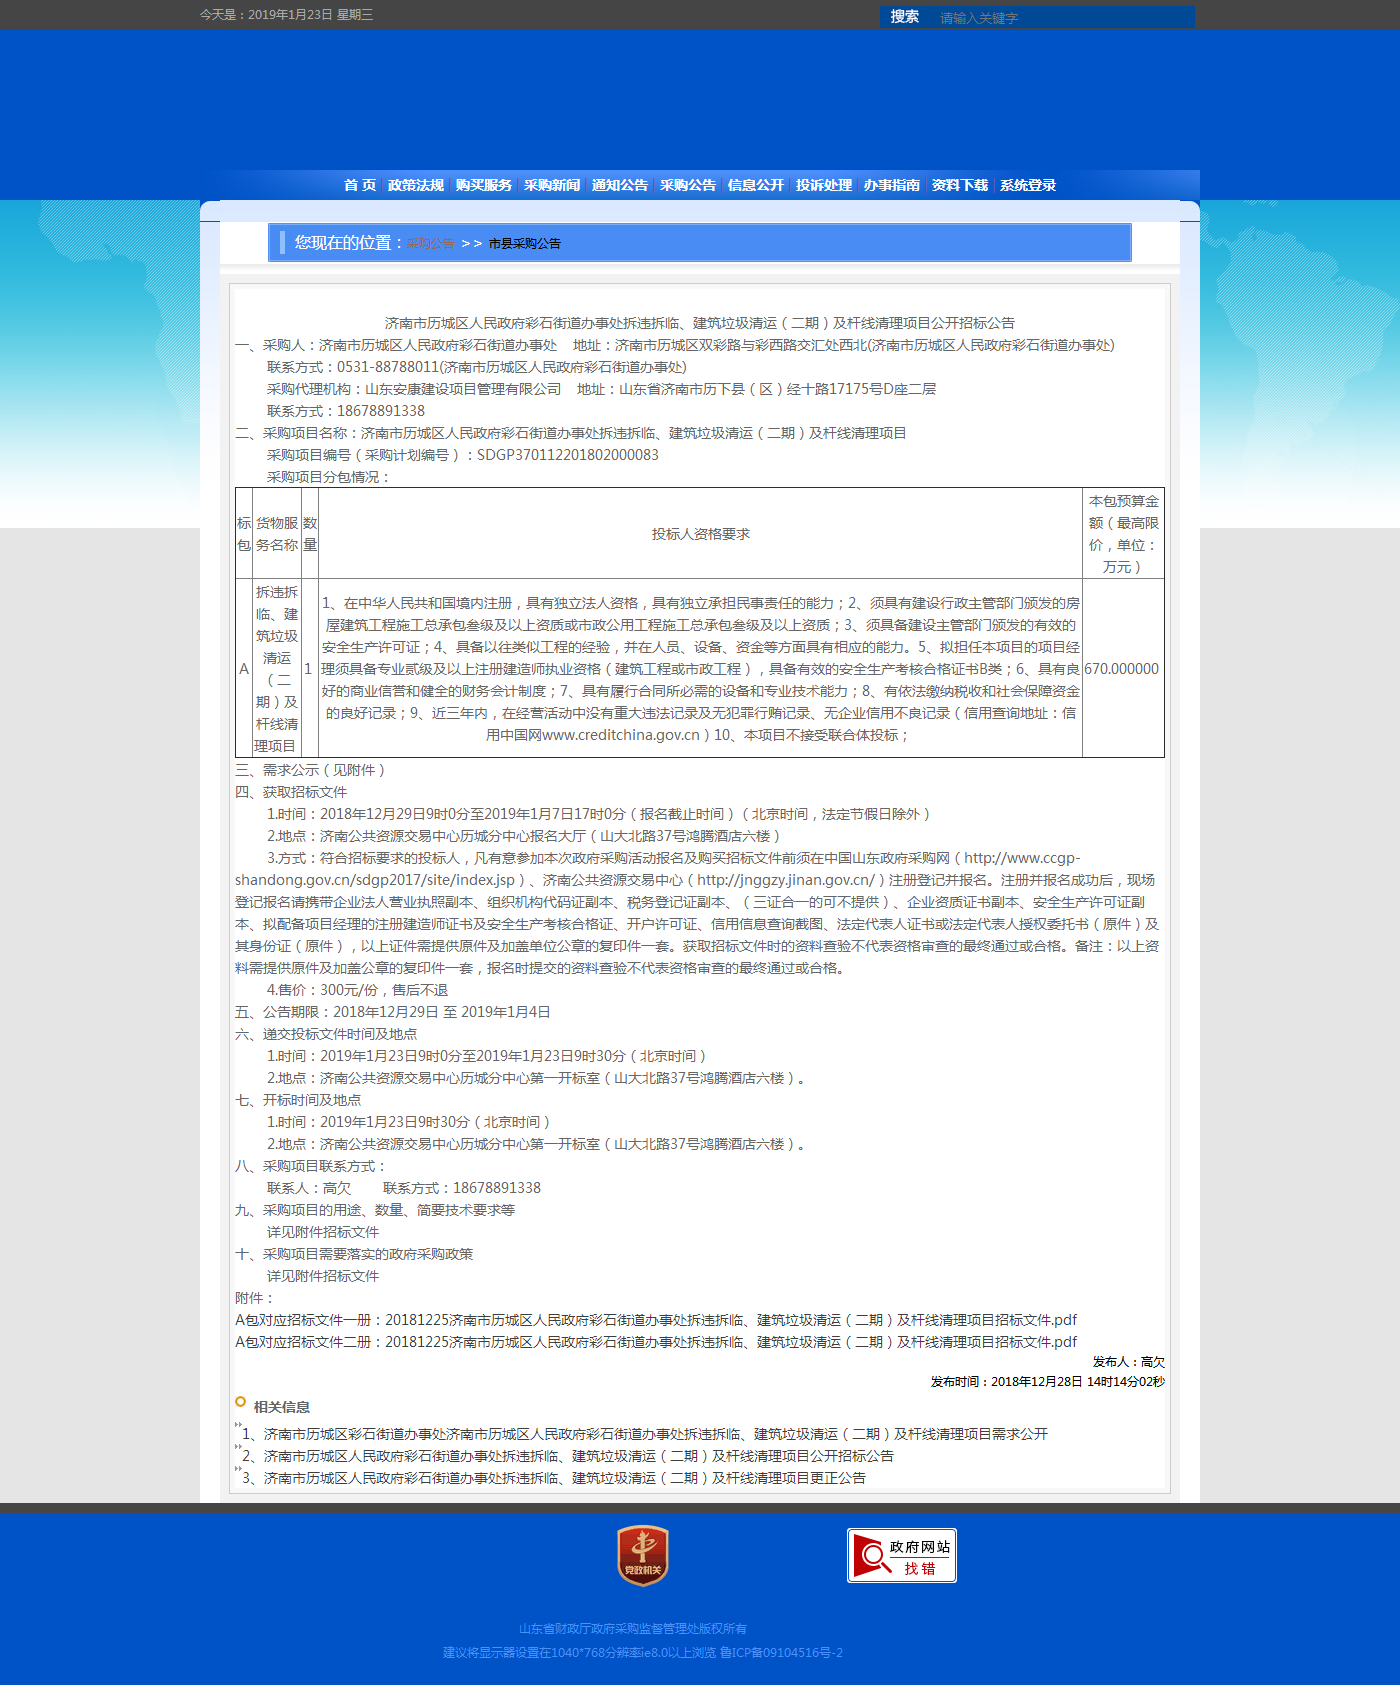Click the 发布人：高欠 text
This screenshot has height=1685, width=1400.
coord(1129,1362)
